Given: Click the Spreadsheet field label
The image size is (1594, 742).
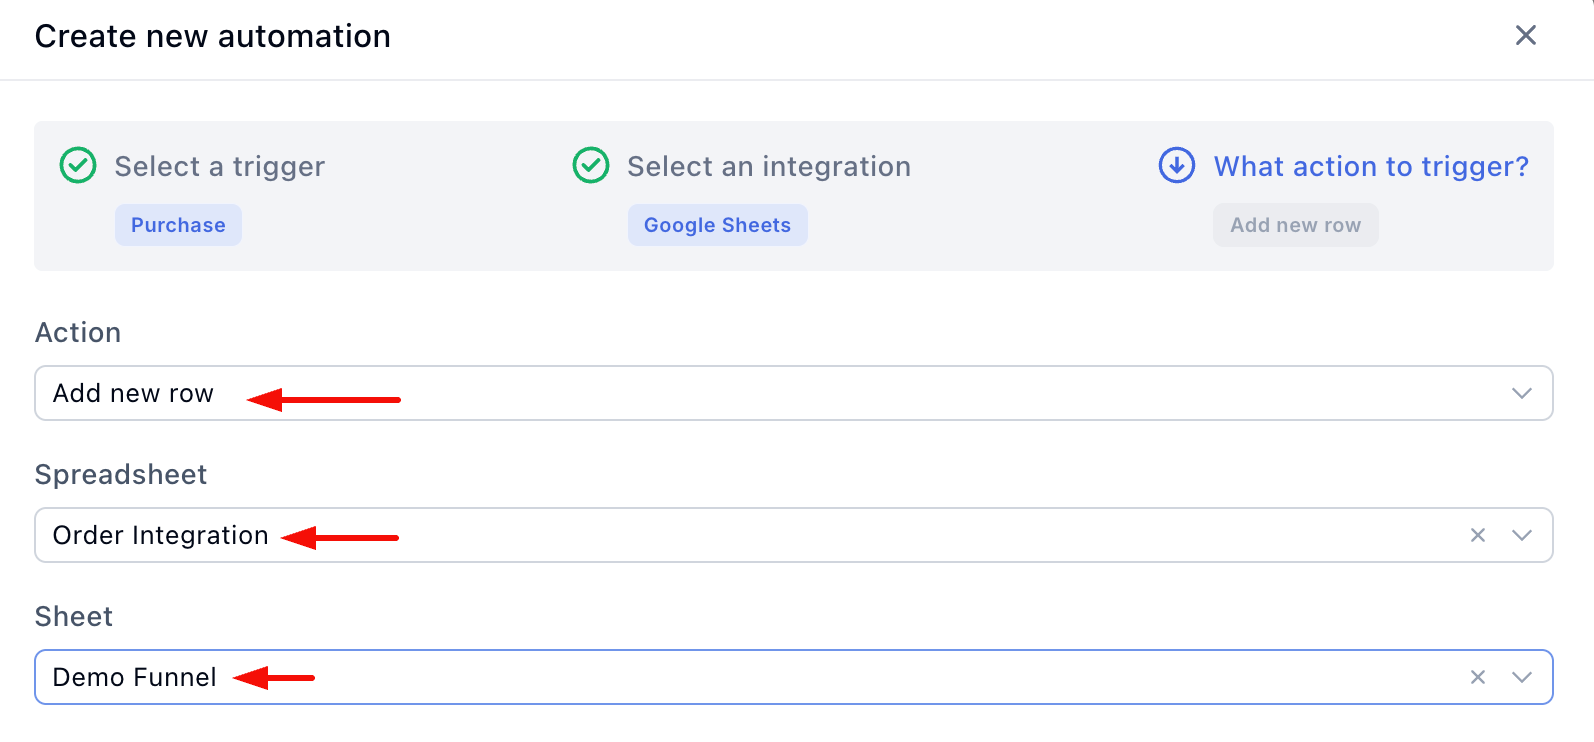Looking at the screenshot, I should 121,475.
